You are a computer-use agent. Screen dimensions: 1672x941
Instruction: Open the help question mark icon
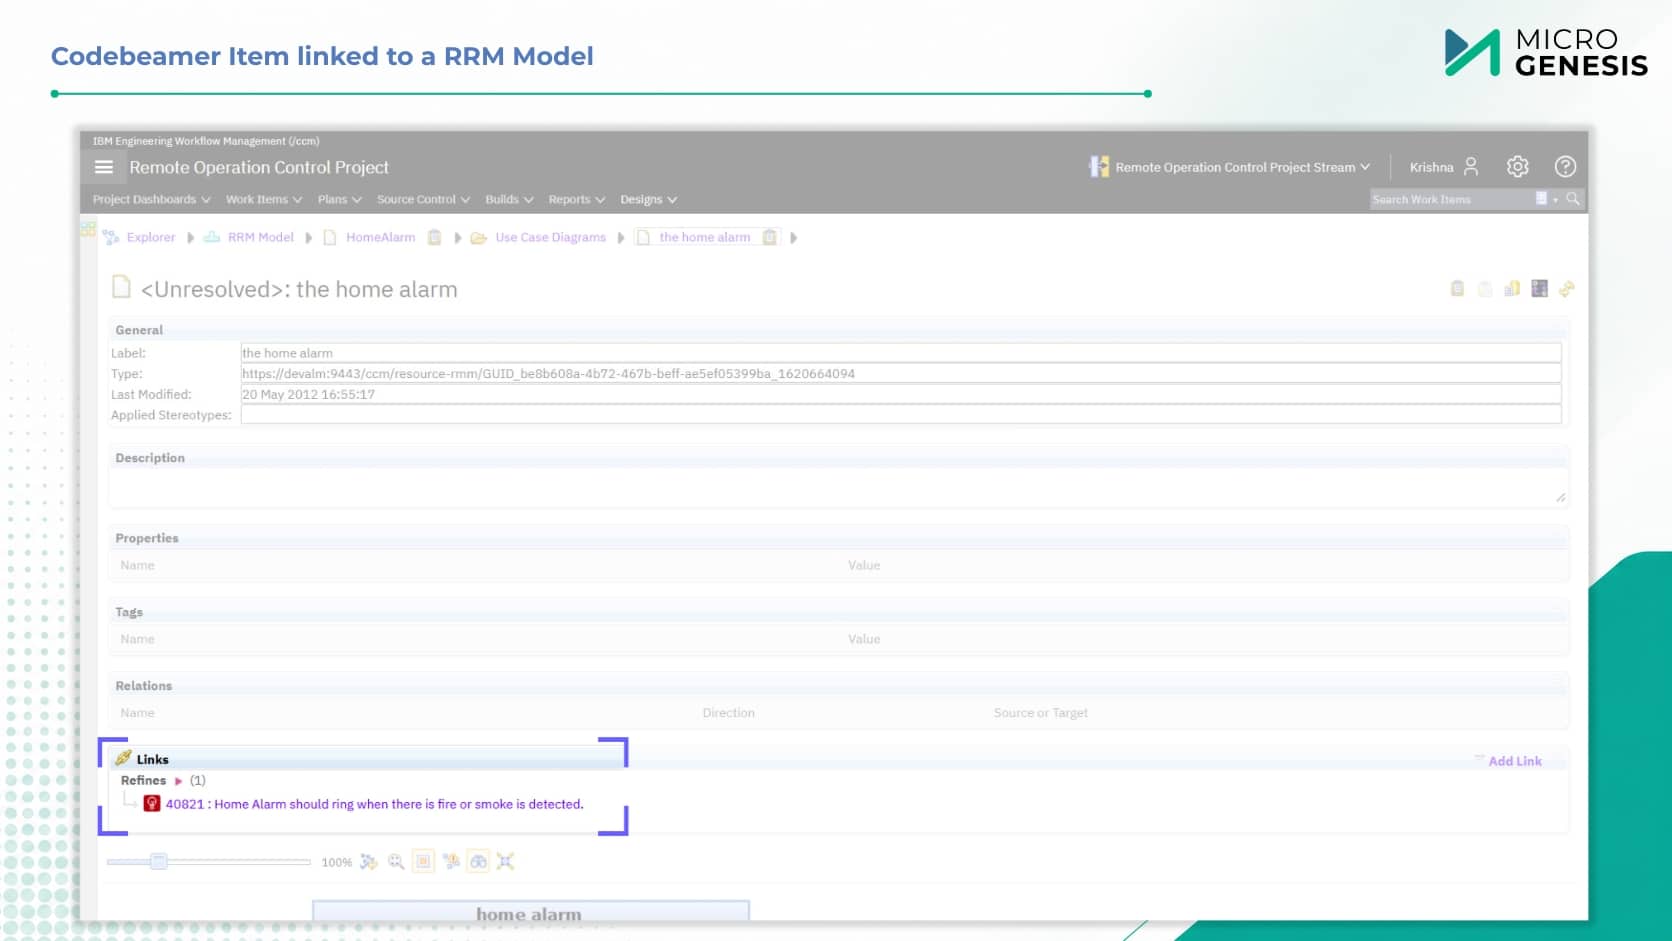pos(1565,167)
